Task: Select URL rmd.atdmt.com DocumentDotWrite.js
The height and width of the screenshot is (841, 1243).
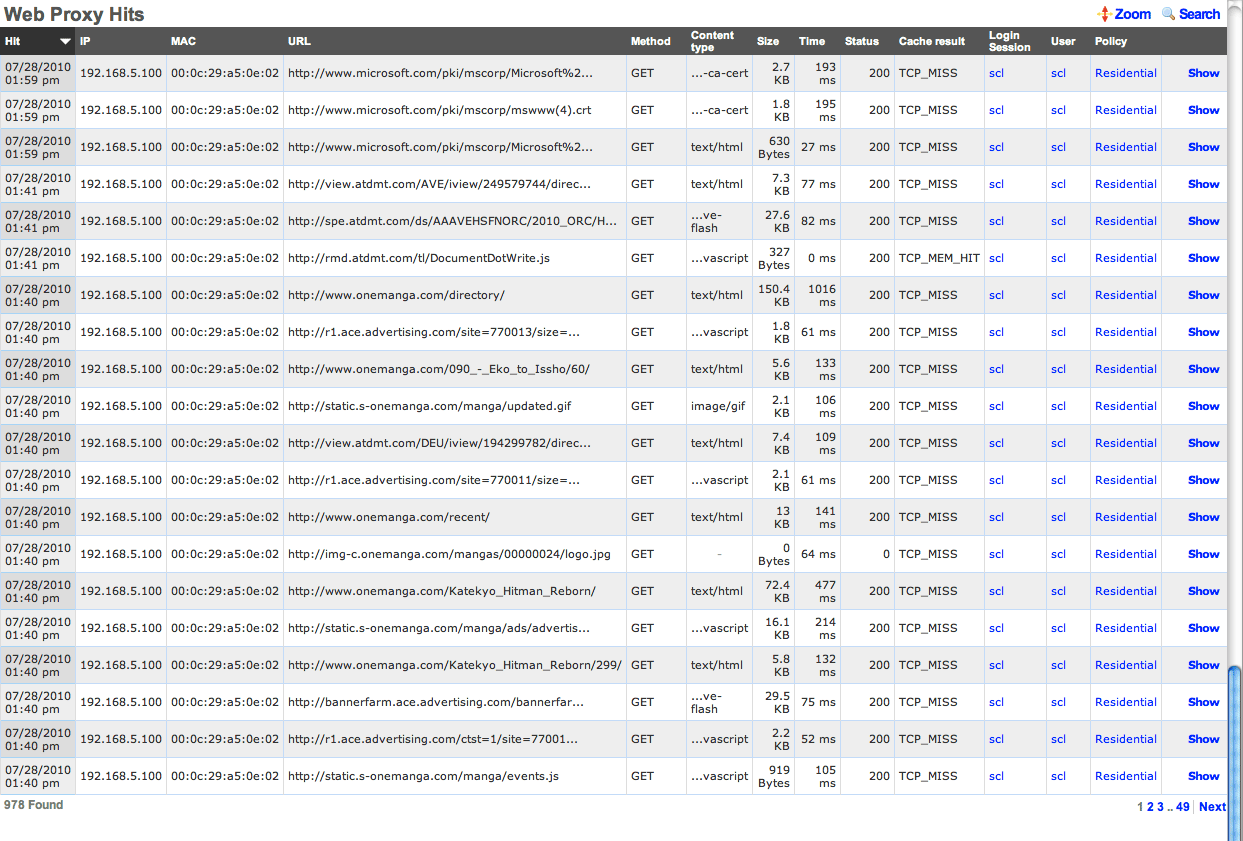Action: click(x=419, y=258)
